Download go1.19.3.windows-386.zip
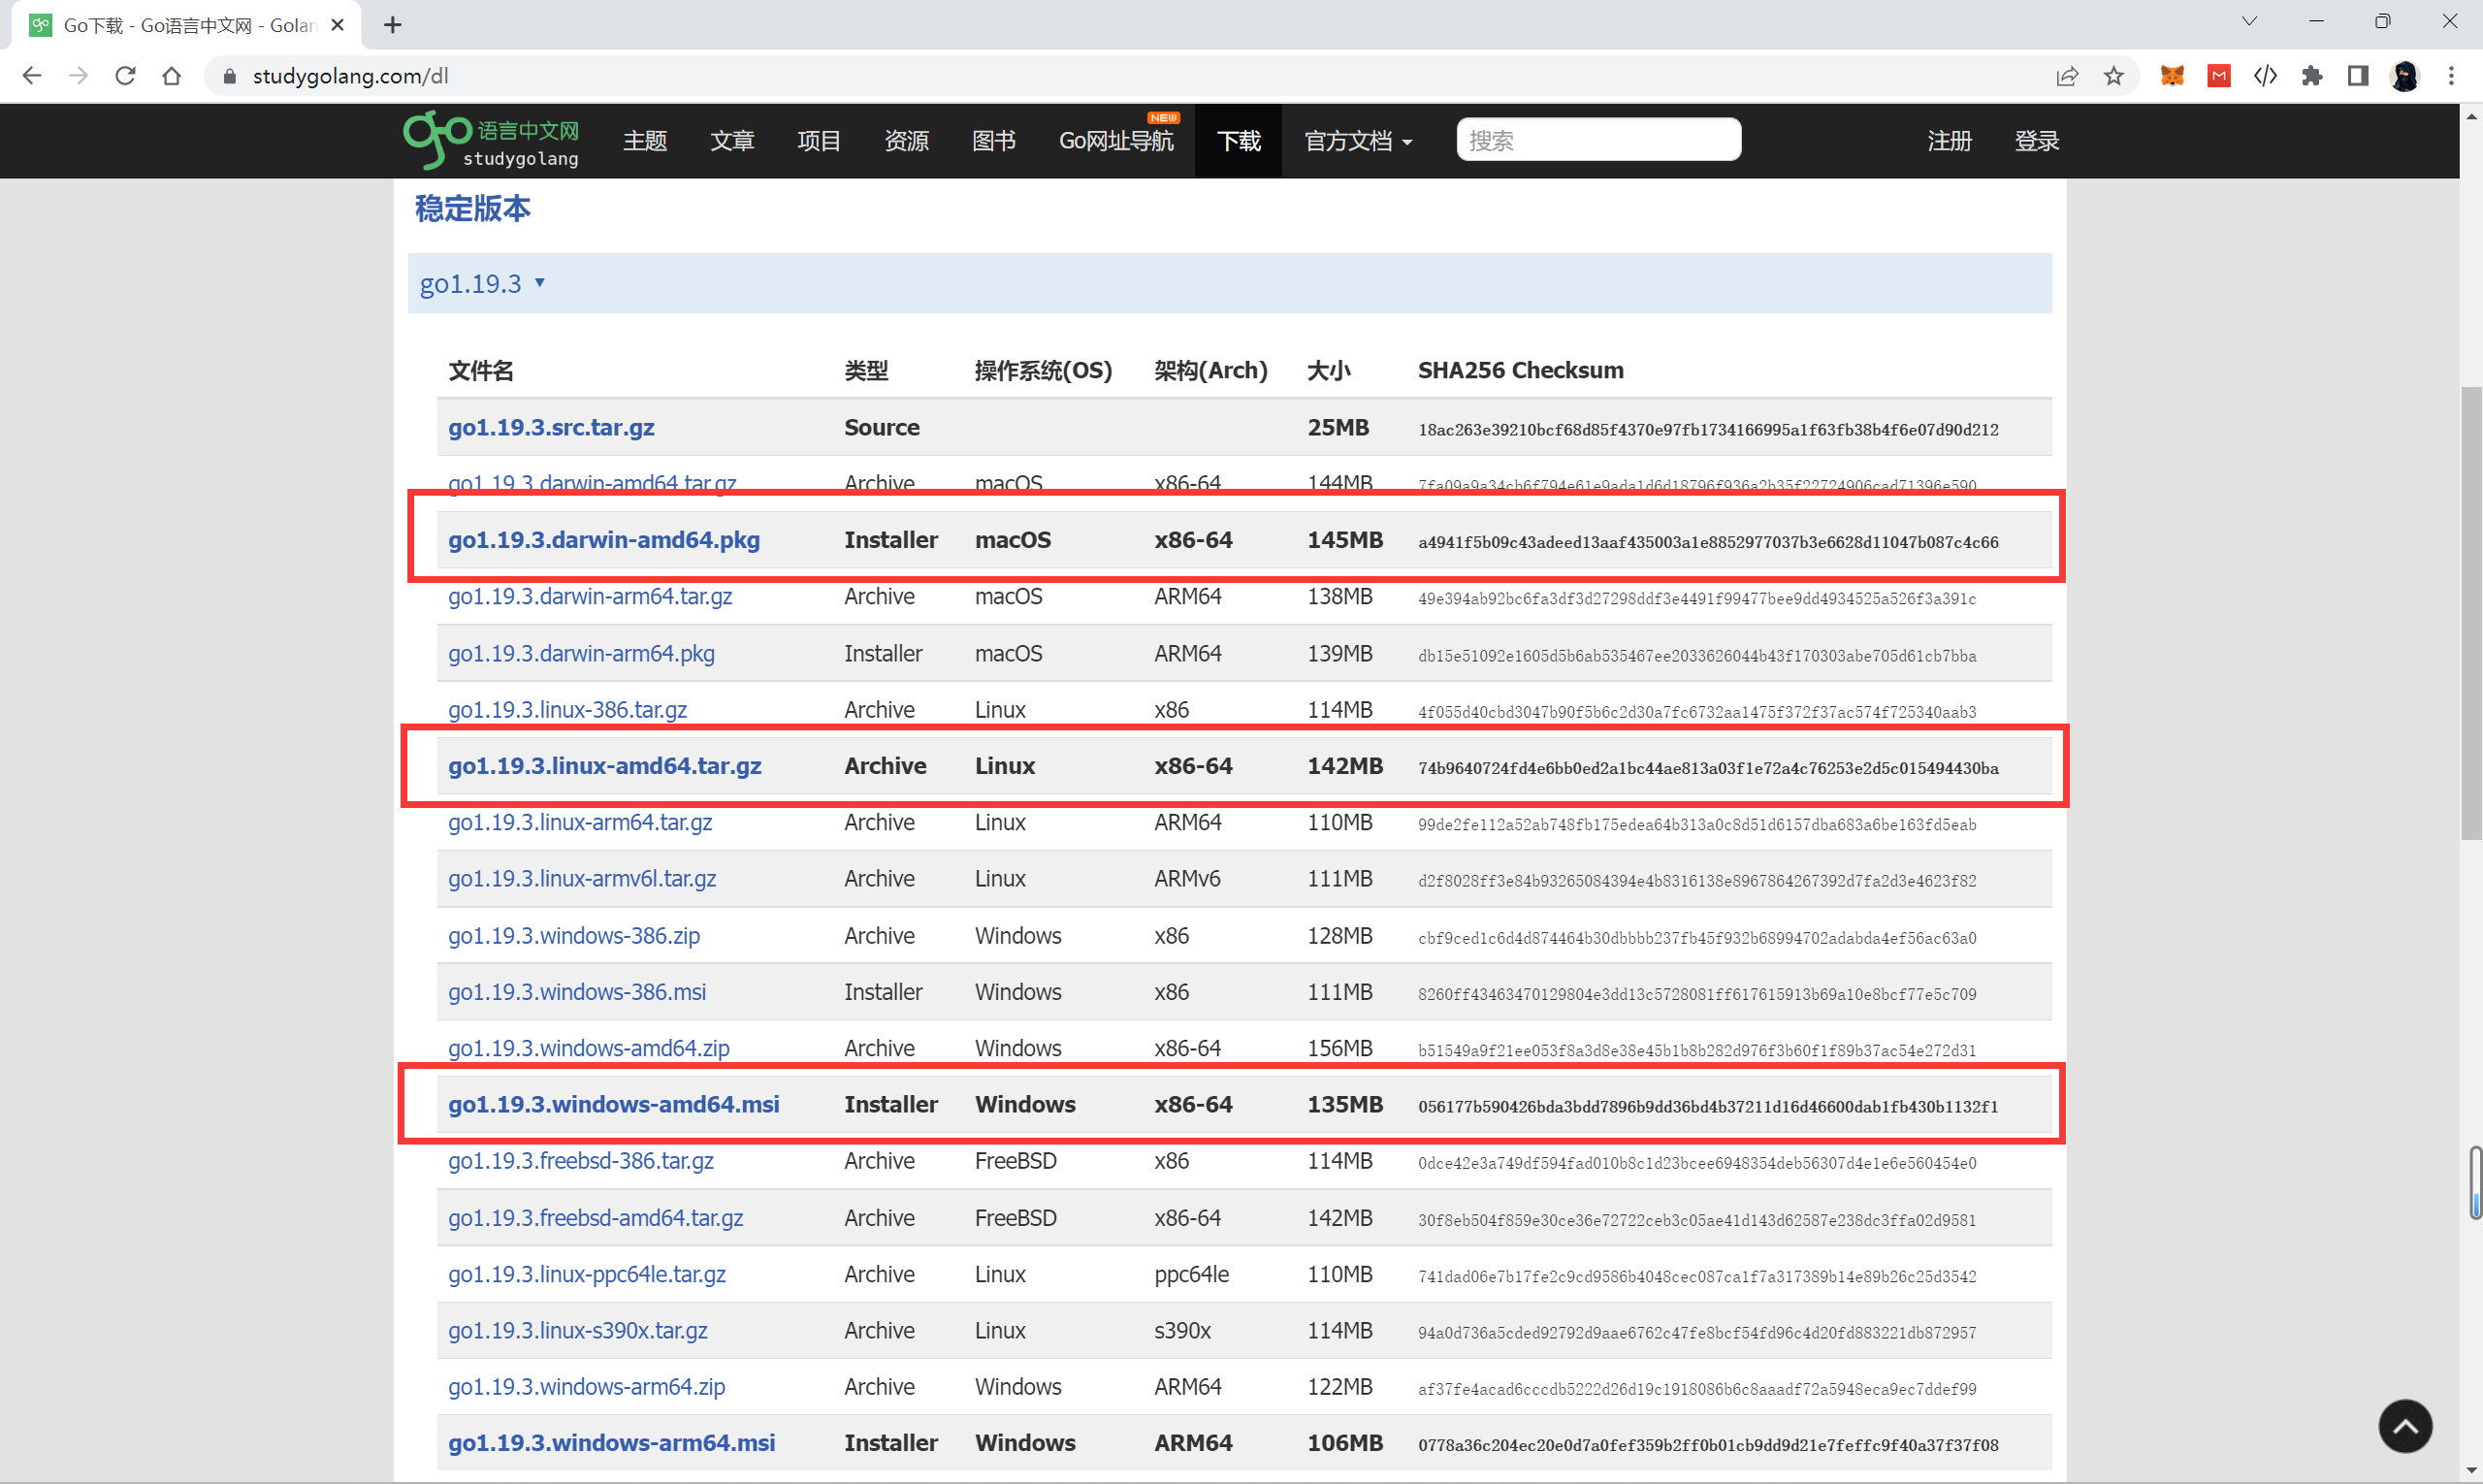Viewport: 2483px width, 1484px height. tap(574, 936)
